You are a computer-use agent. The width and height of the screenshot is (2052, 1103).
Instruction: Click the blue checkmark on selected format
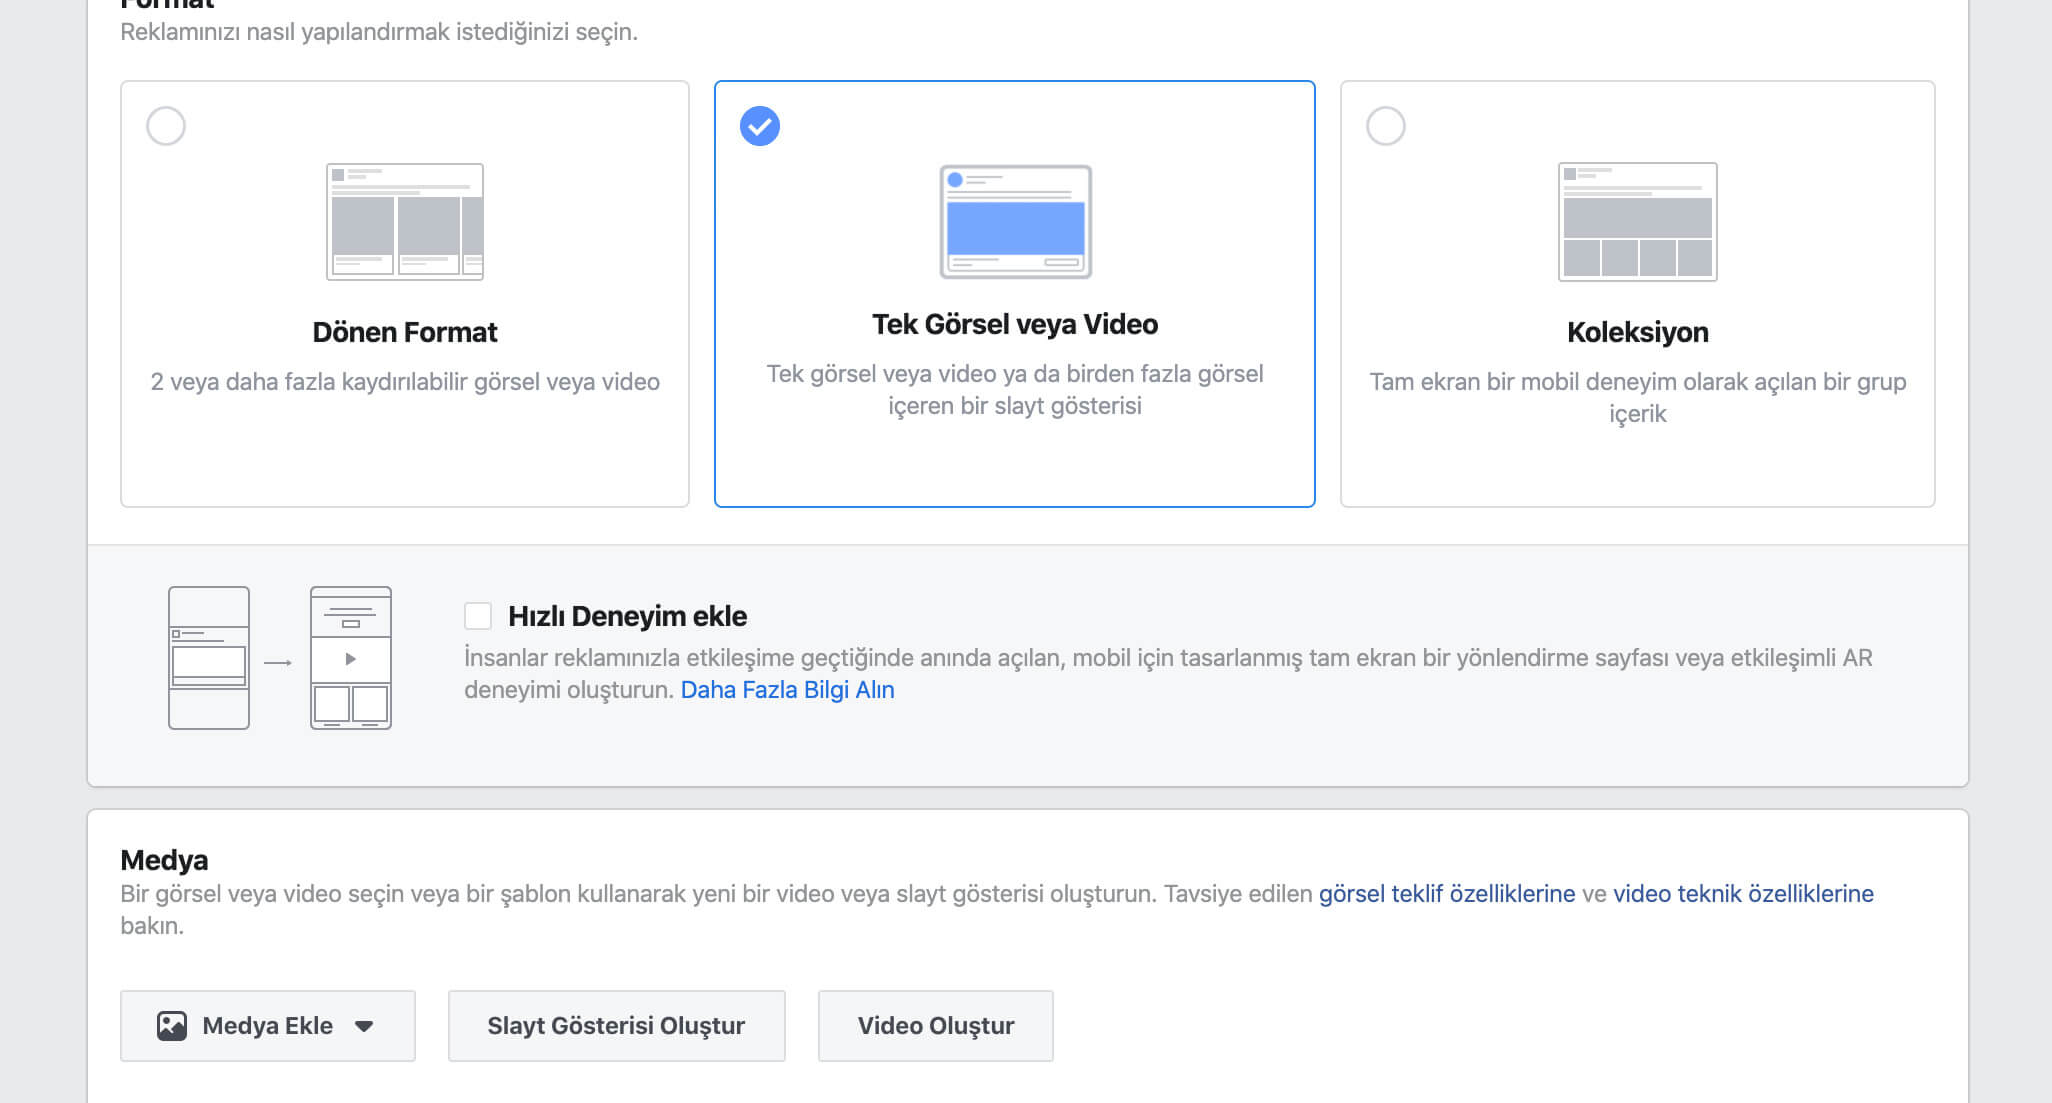(760, 126)
